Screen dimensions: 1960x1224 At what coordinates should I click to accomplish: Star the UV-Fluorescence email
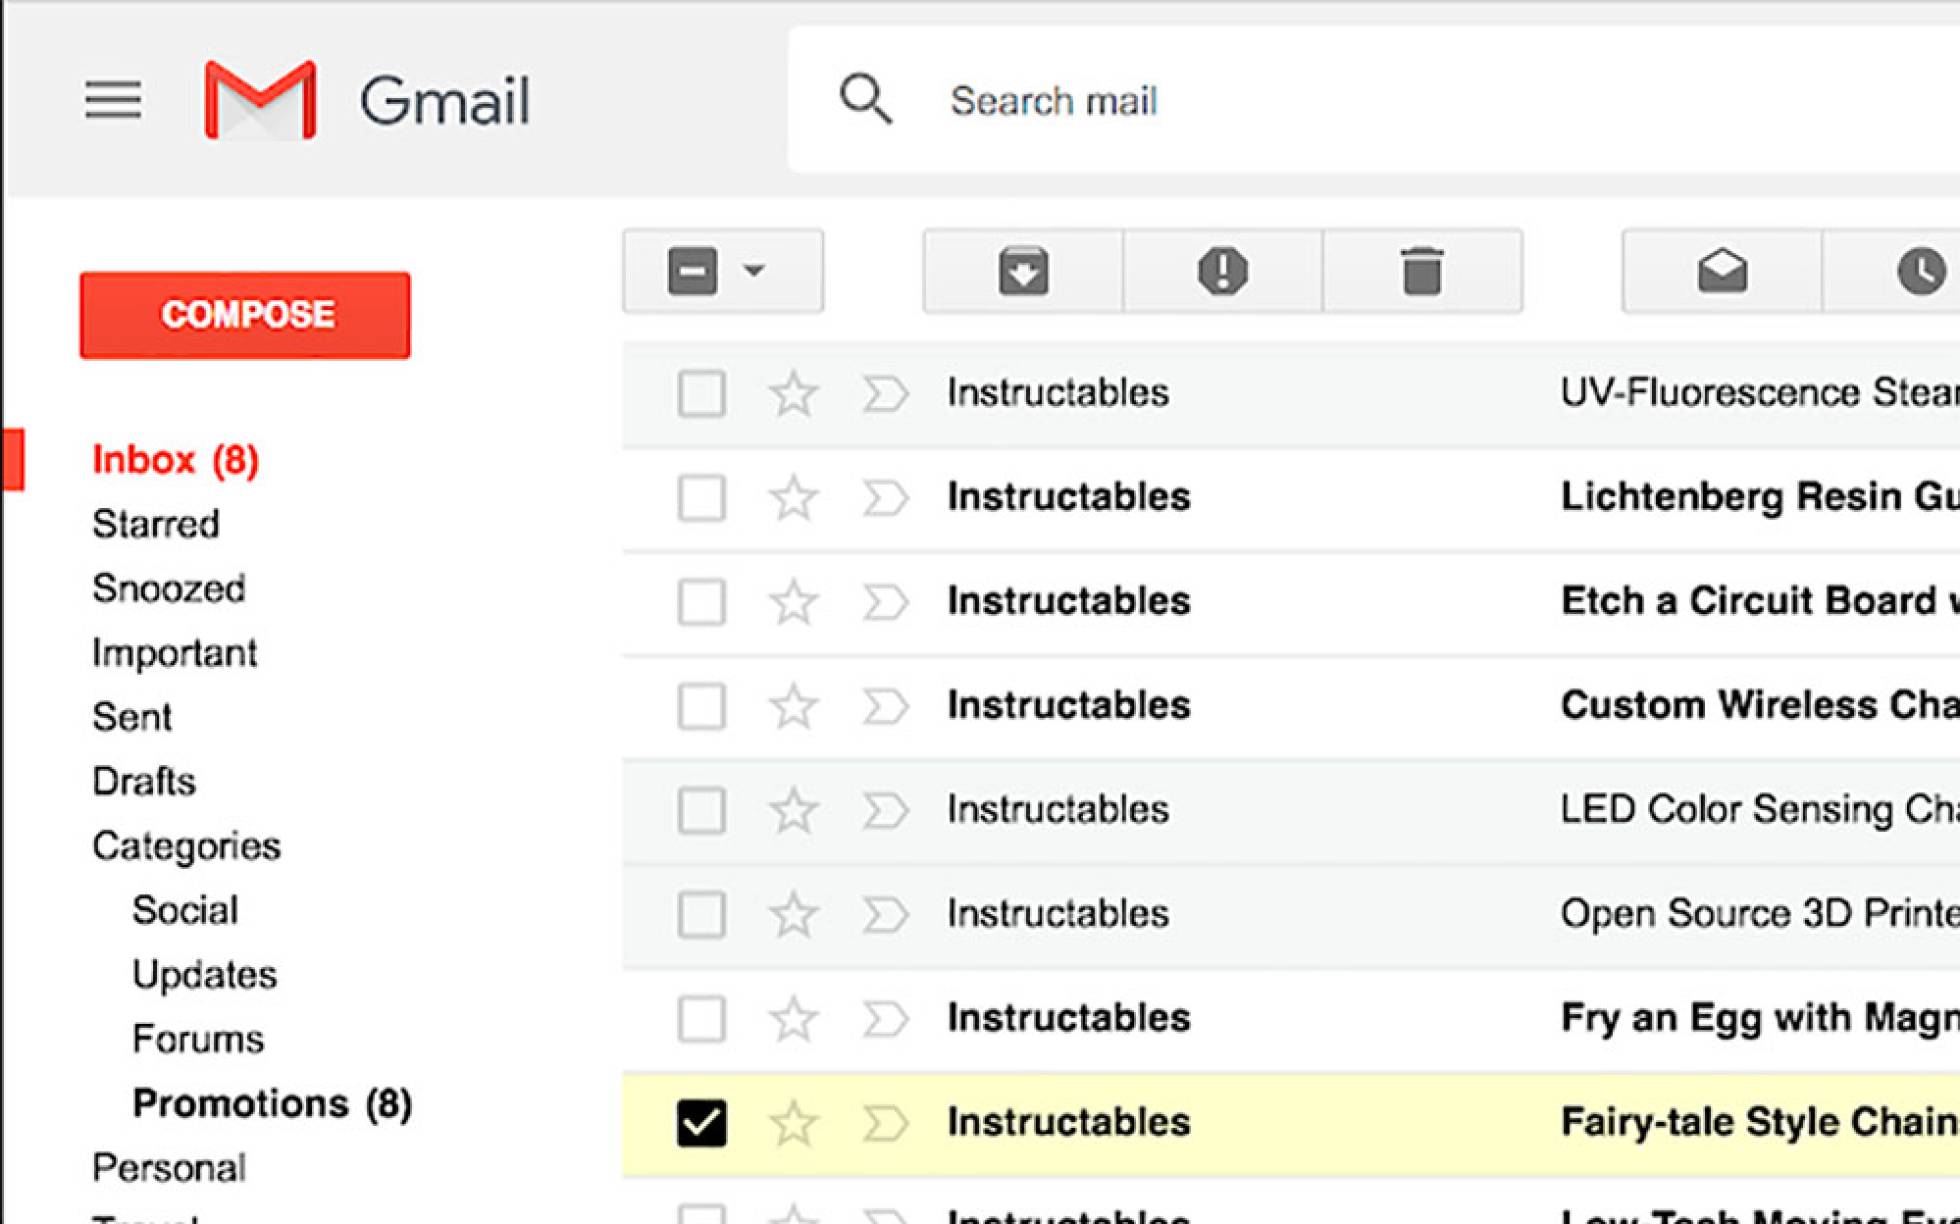[x=793, y=392]
